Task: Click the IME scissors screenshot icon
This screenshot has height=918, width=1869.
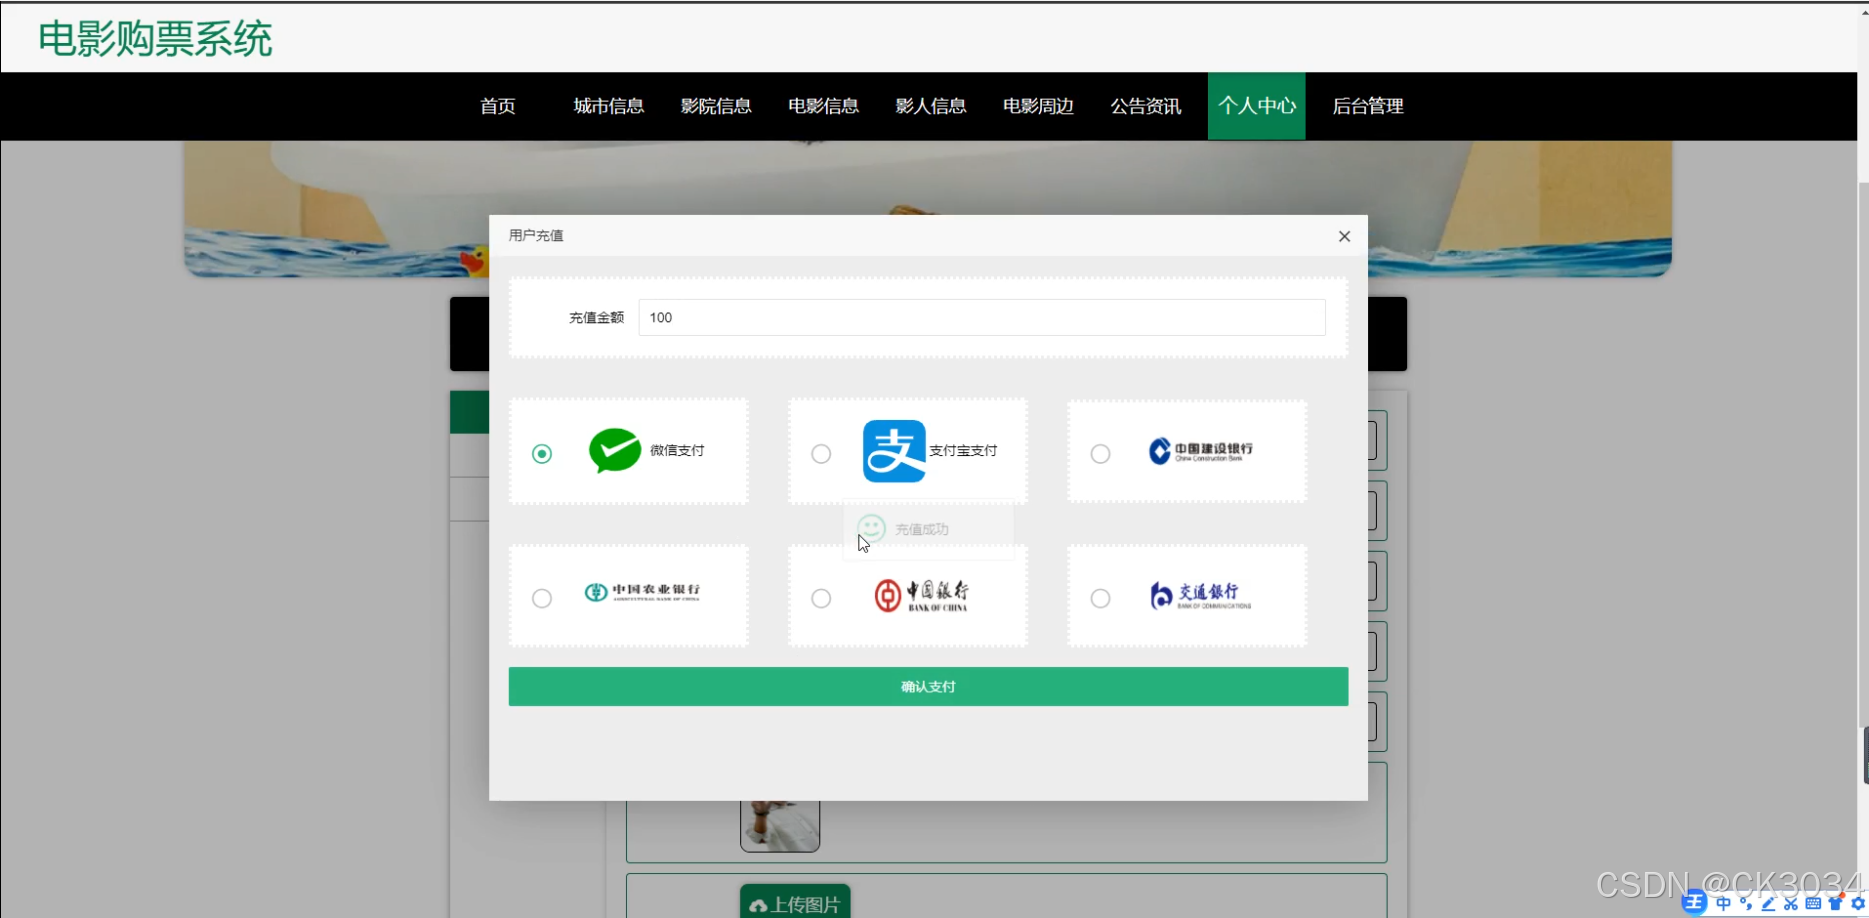Action: pos(1790,903)
